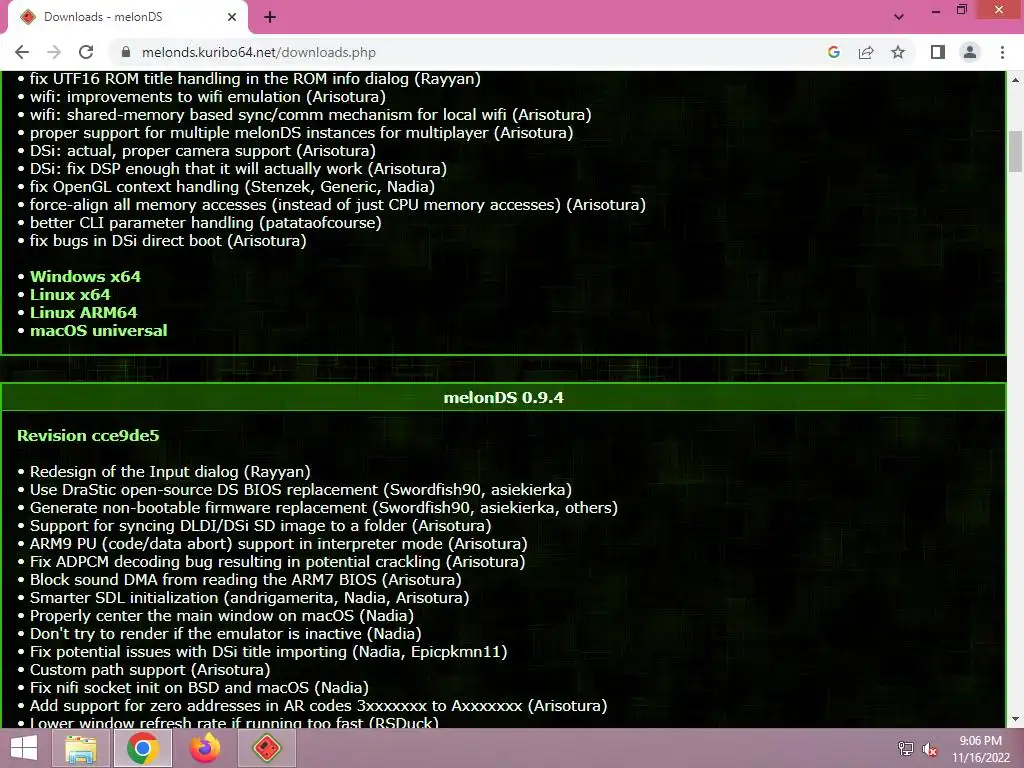
Task: Click 'Fix nifi socket init on BSD' line
Action: (x=199, y=688)
